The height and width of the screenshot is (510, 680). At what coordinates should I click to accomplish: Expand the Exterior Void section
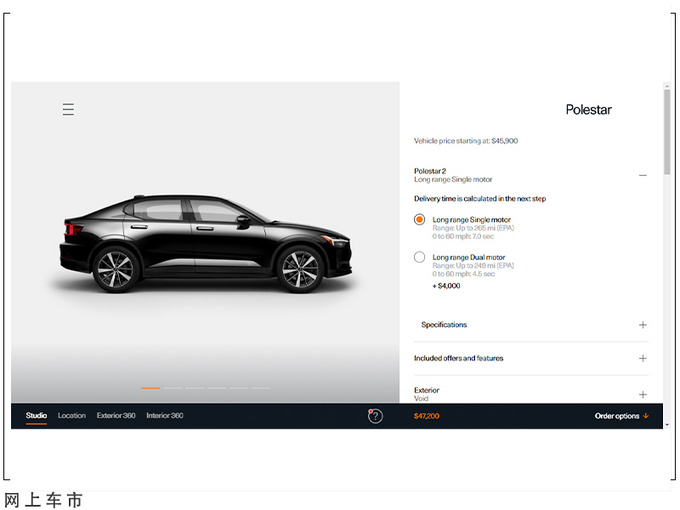642,394
